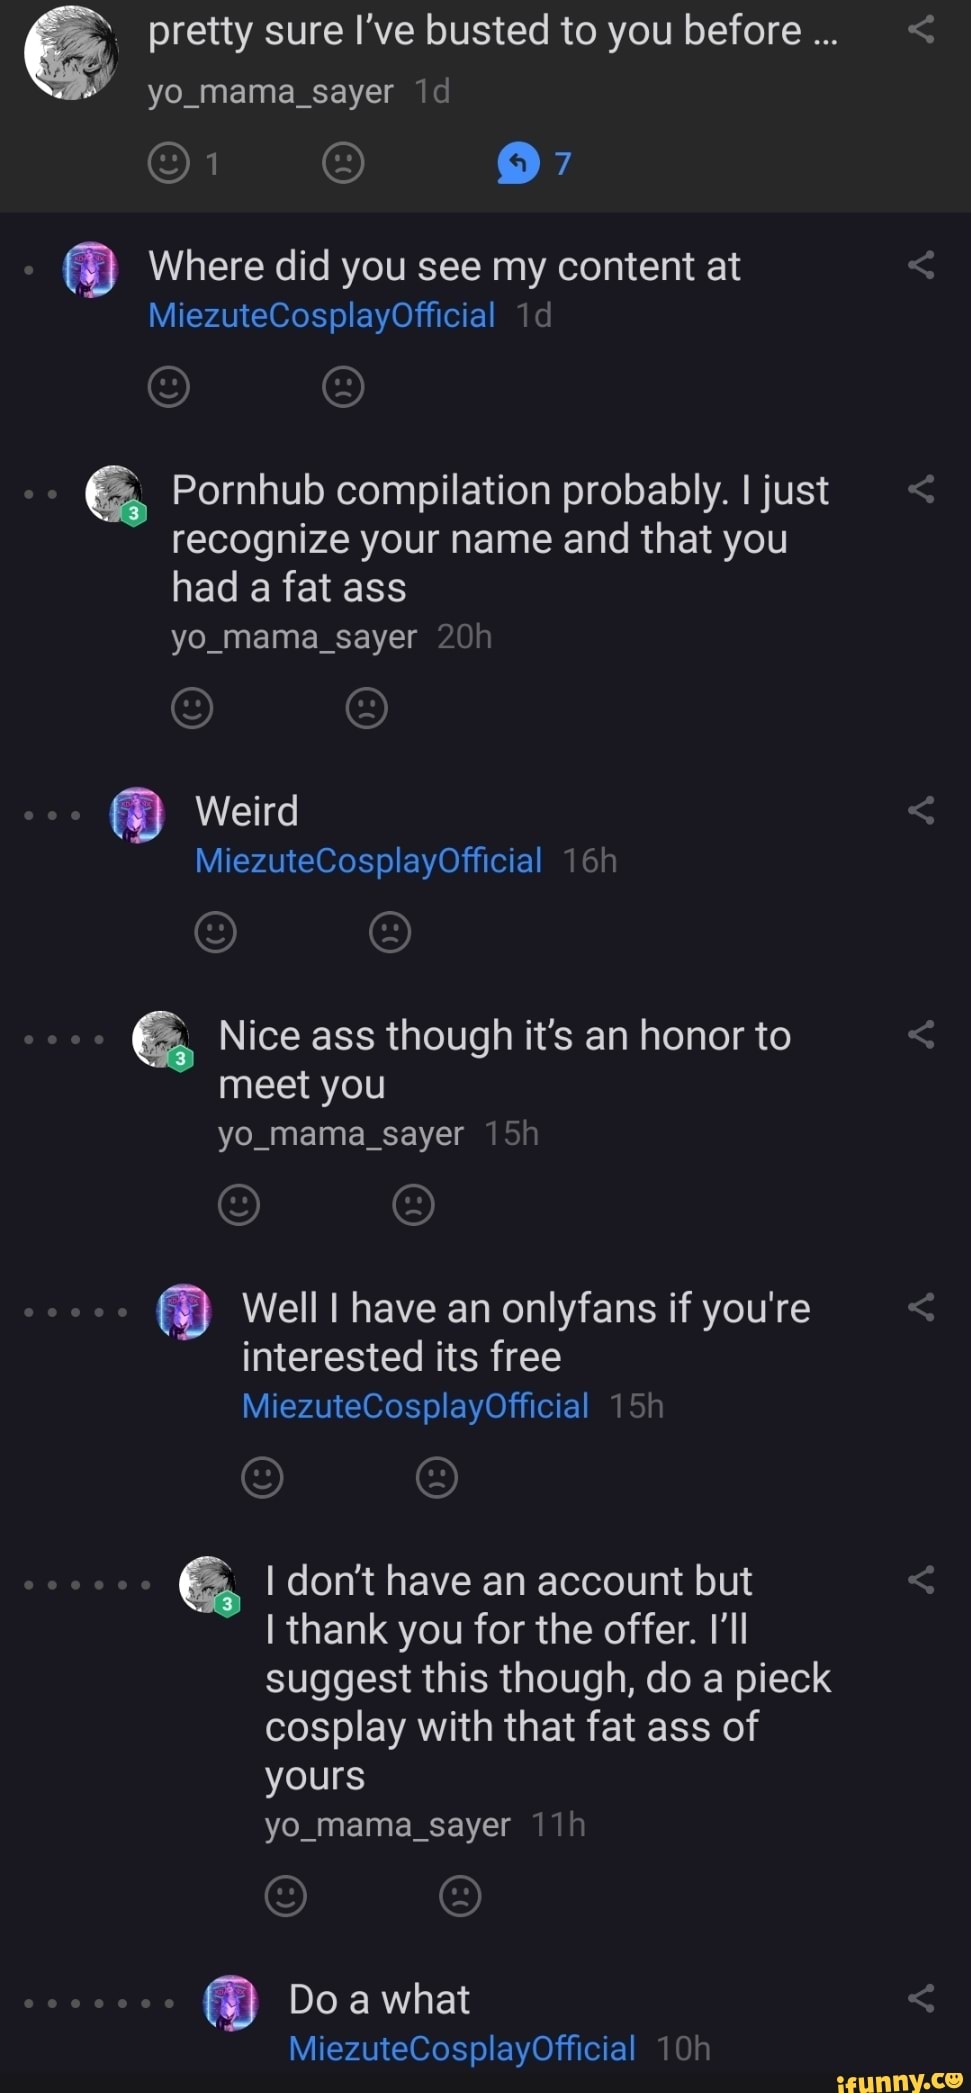The height and width of the screenshot is (2093, 971).
Task: Open MiezuteCosplayOfficial profile link under "Weird"
Action: click(x=368, y=861)
